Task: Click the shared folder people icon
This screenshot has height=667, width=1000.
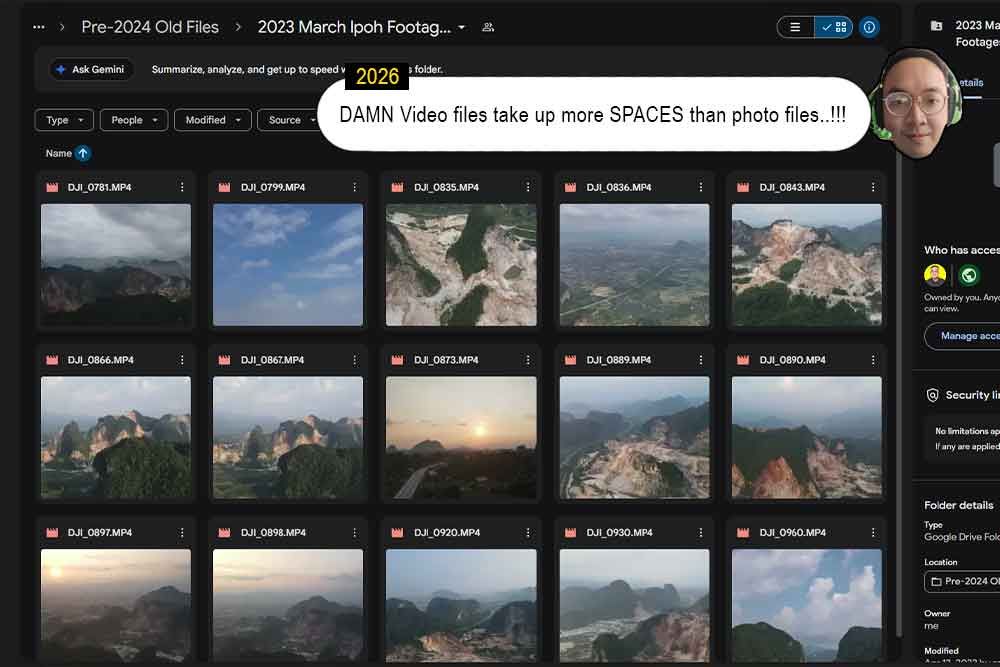Action: tap(488, 27)
